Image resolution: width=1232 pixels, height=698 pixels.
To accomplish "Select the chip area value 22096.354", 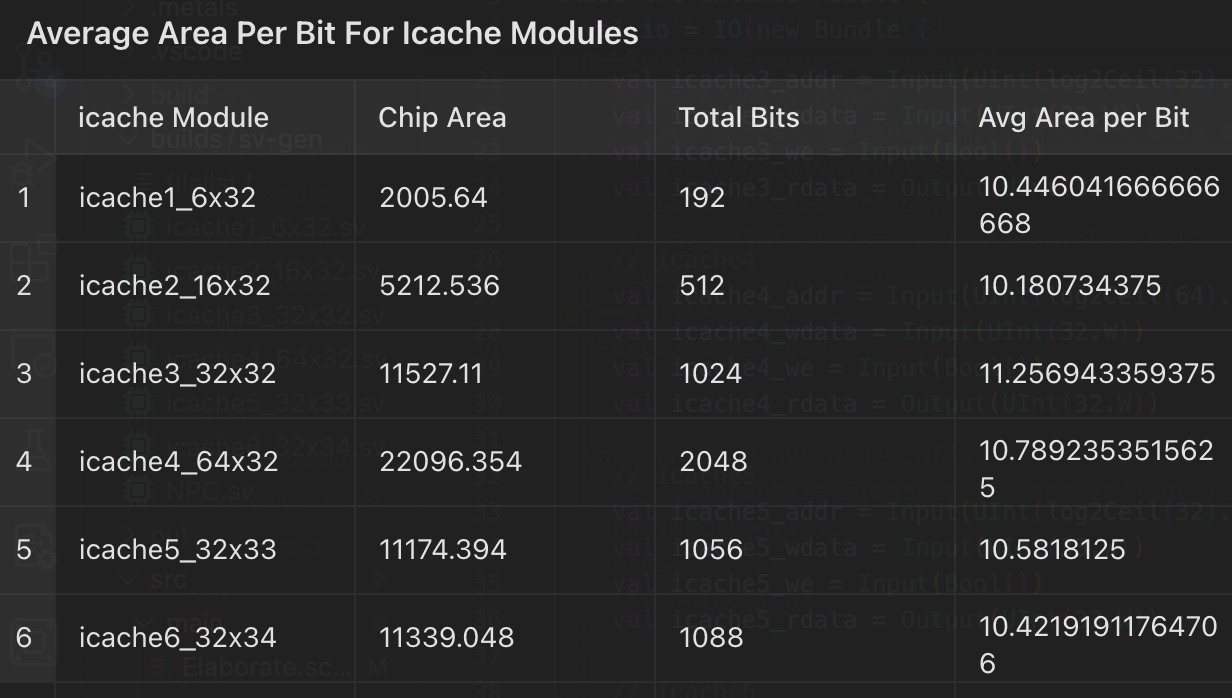I will click(450, 462).
